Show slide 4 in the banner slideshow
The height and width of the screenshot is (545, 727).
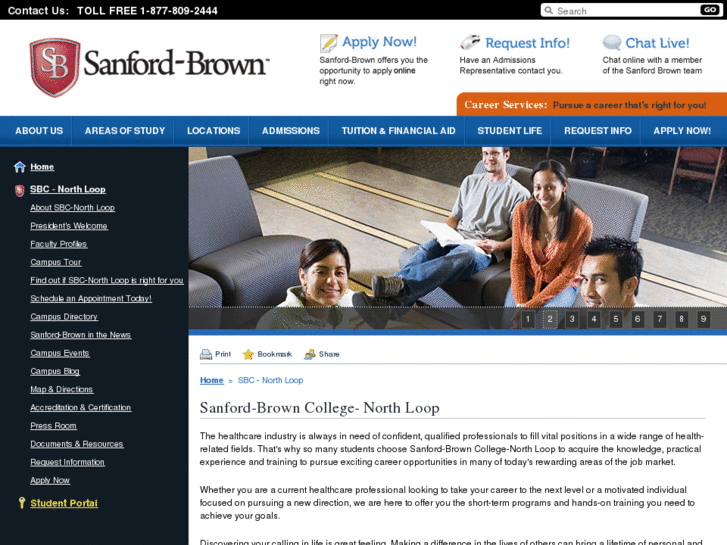(x=594, y=319)
